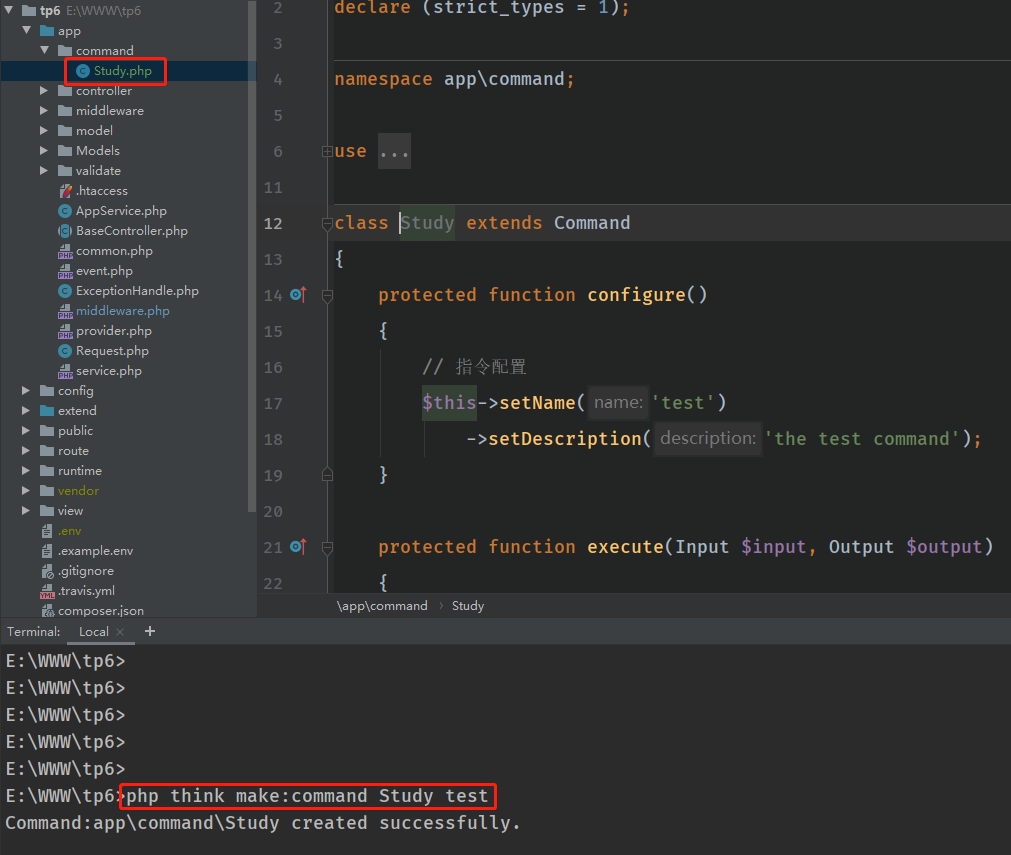Click the Study breadcrumb
Image resolution: width=1011 pixels, height=855 pixels.
point(468,606)
